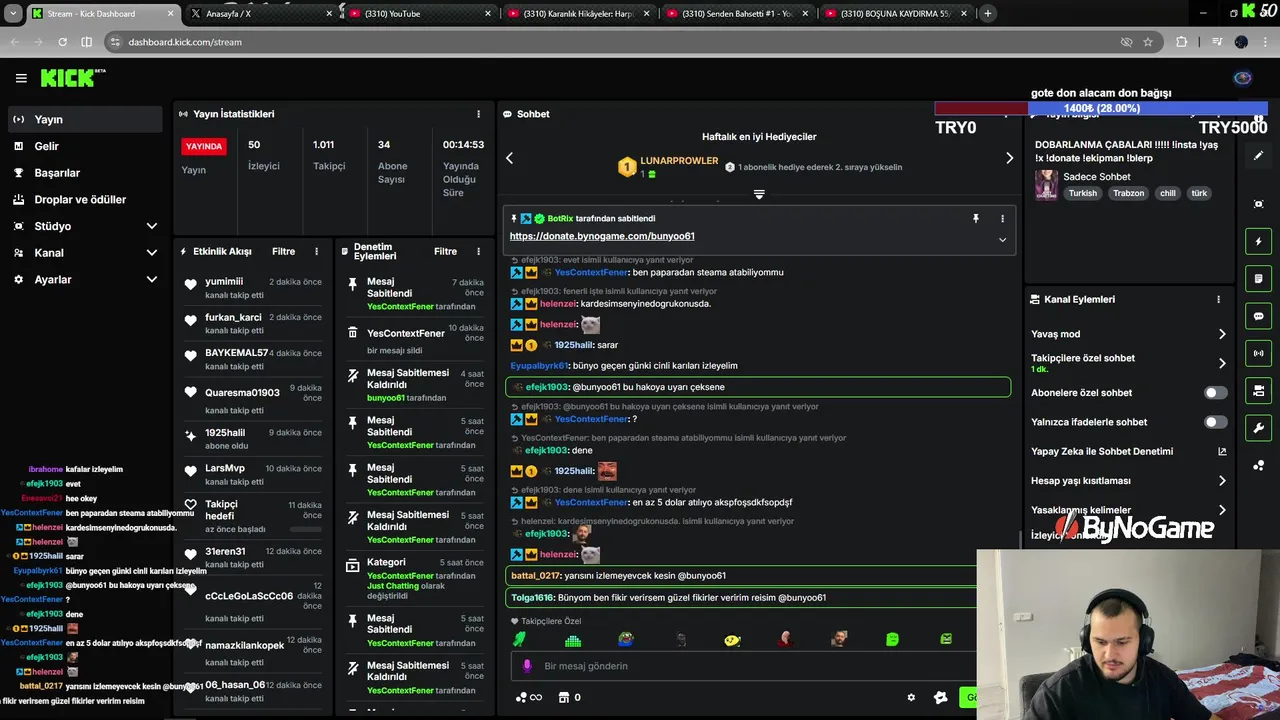Open Gelir in the sidebar
1280x720 pixels.
84,146
